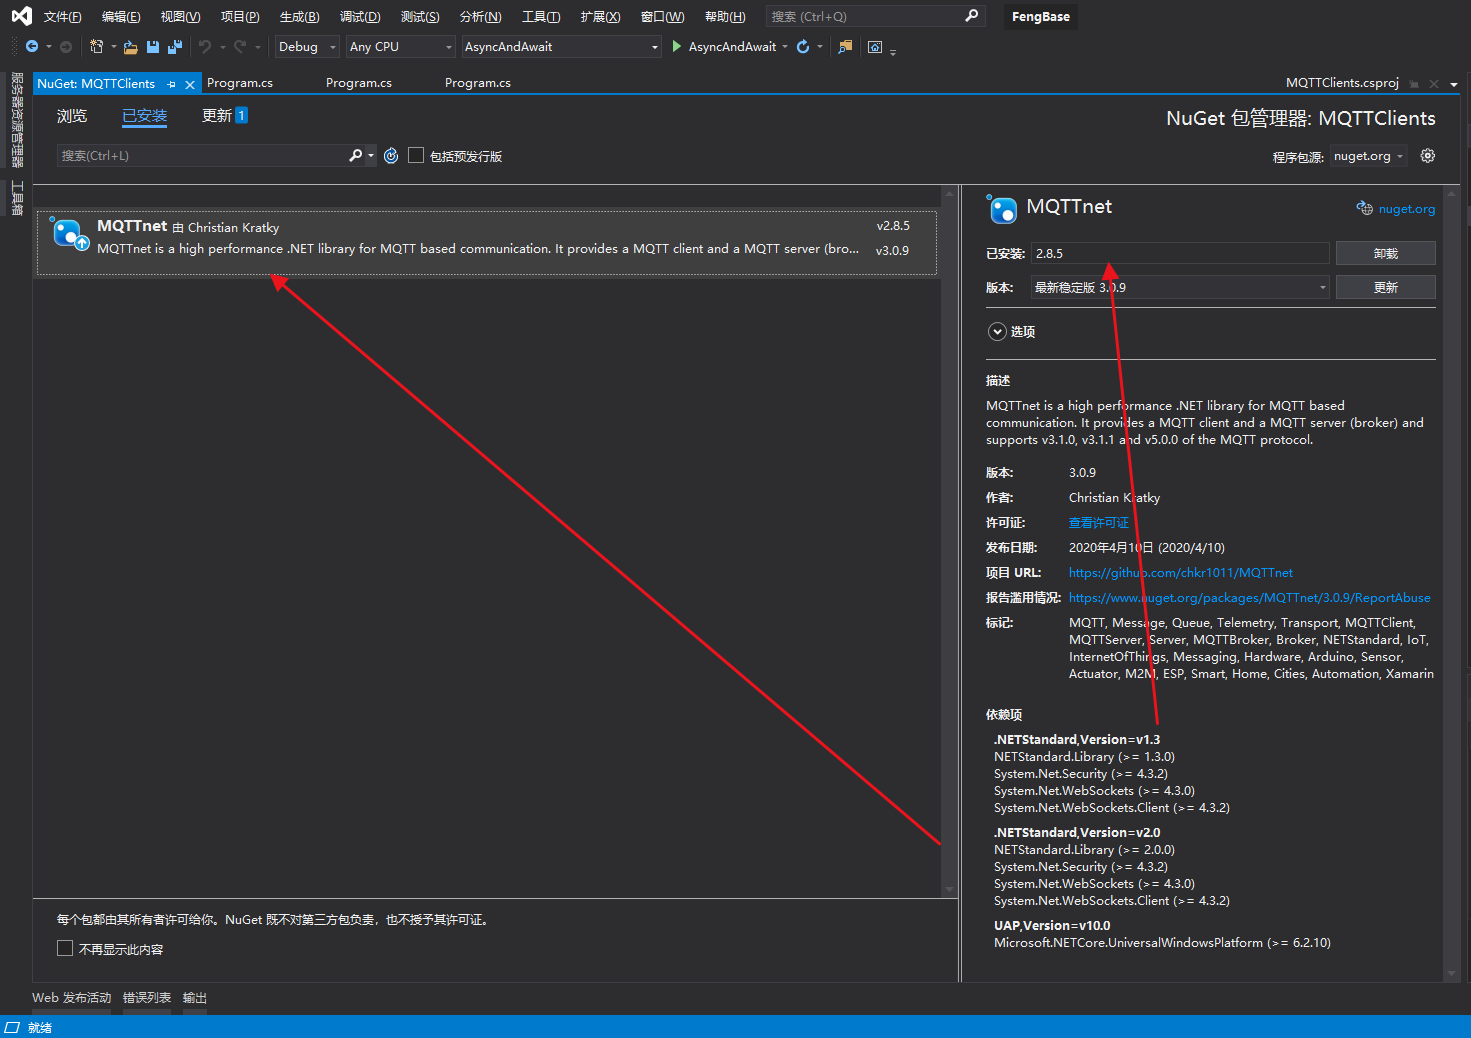1471x1038 pixels.
Task: Open the Help menu
Action: coord(725,17)
